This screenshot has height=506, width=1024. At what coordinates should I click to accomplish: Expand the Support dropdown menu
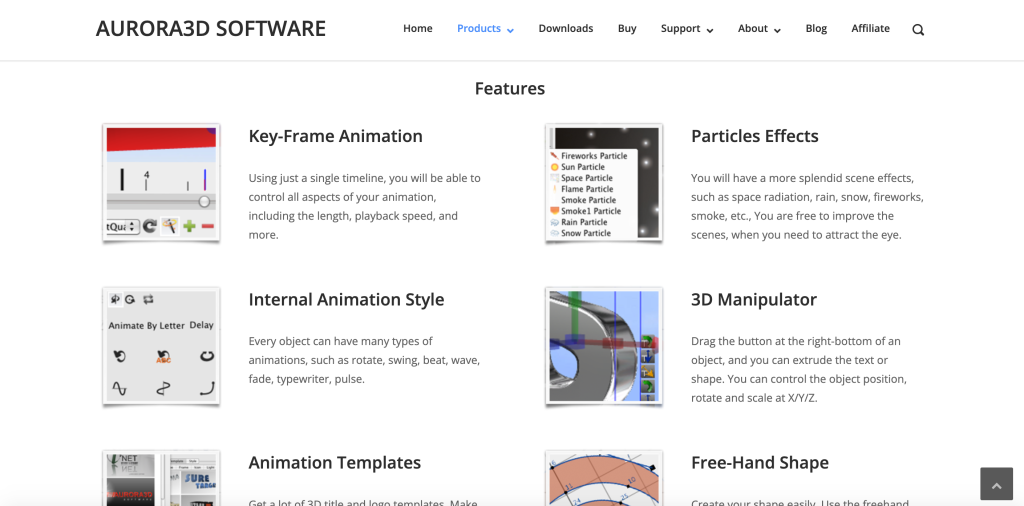(687, 29)
